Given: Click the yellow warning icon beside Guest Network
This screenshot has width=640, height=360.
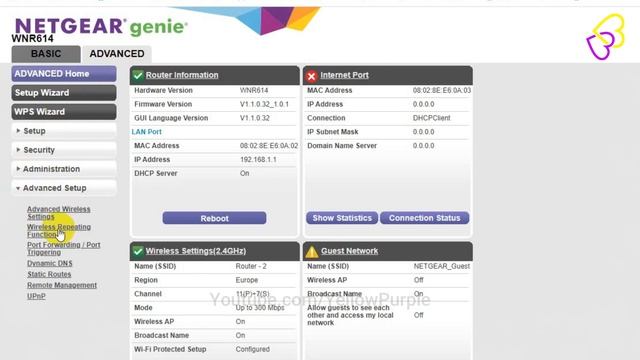Looking at the screenshot, I should click(311, 252).
